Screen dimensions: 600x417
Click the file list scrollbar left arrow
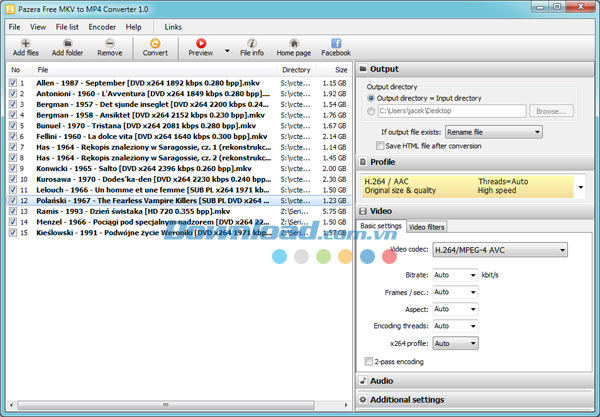pos(11,405)
